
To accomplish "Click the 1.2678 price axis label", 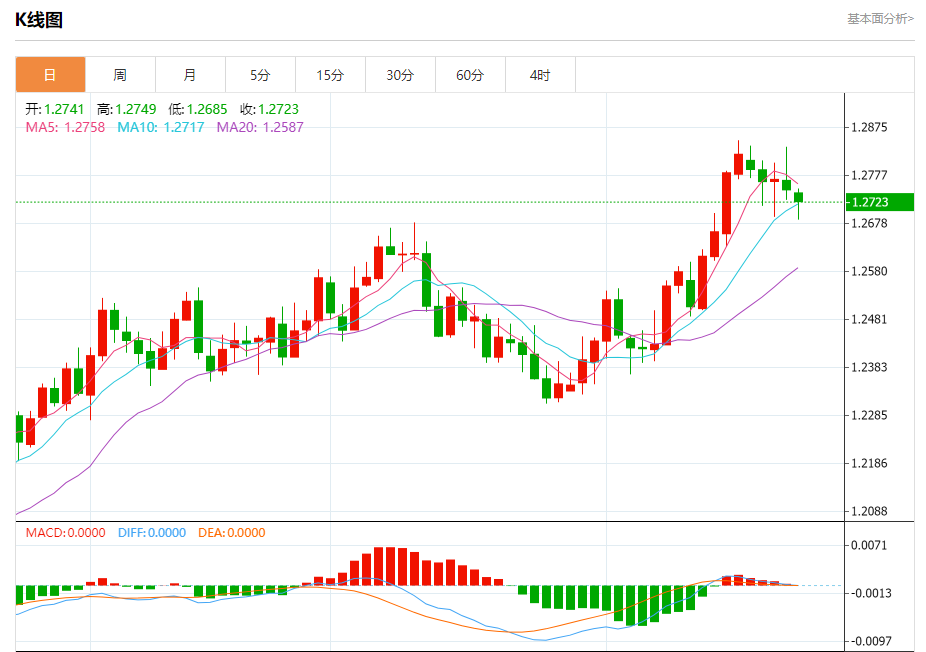I will pos(869,223).
